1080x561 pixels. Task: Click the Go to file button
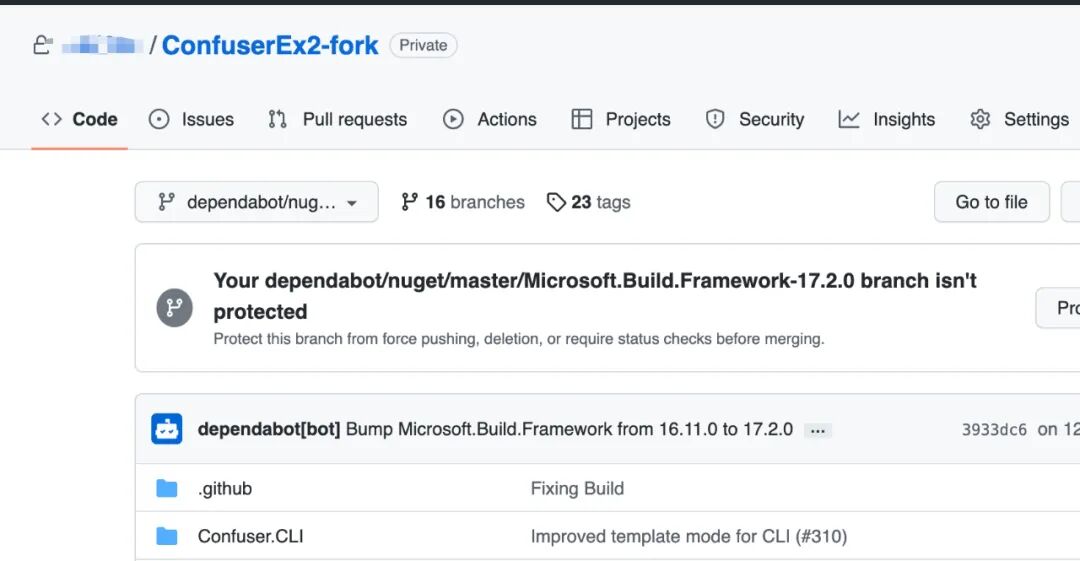click(x=992, y=202)
